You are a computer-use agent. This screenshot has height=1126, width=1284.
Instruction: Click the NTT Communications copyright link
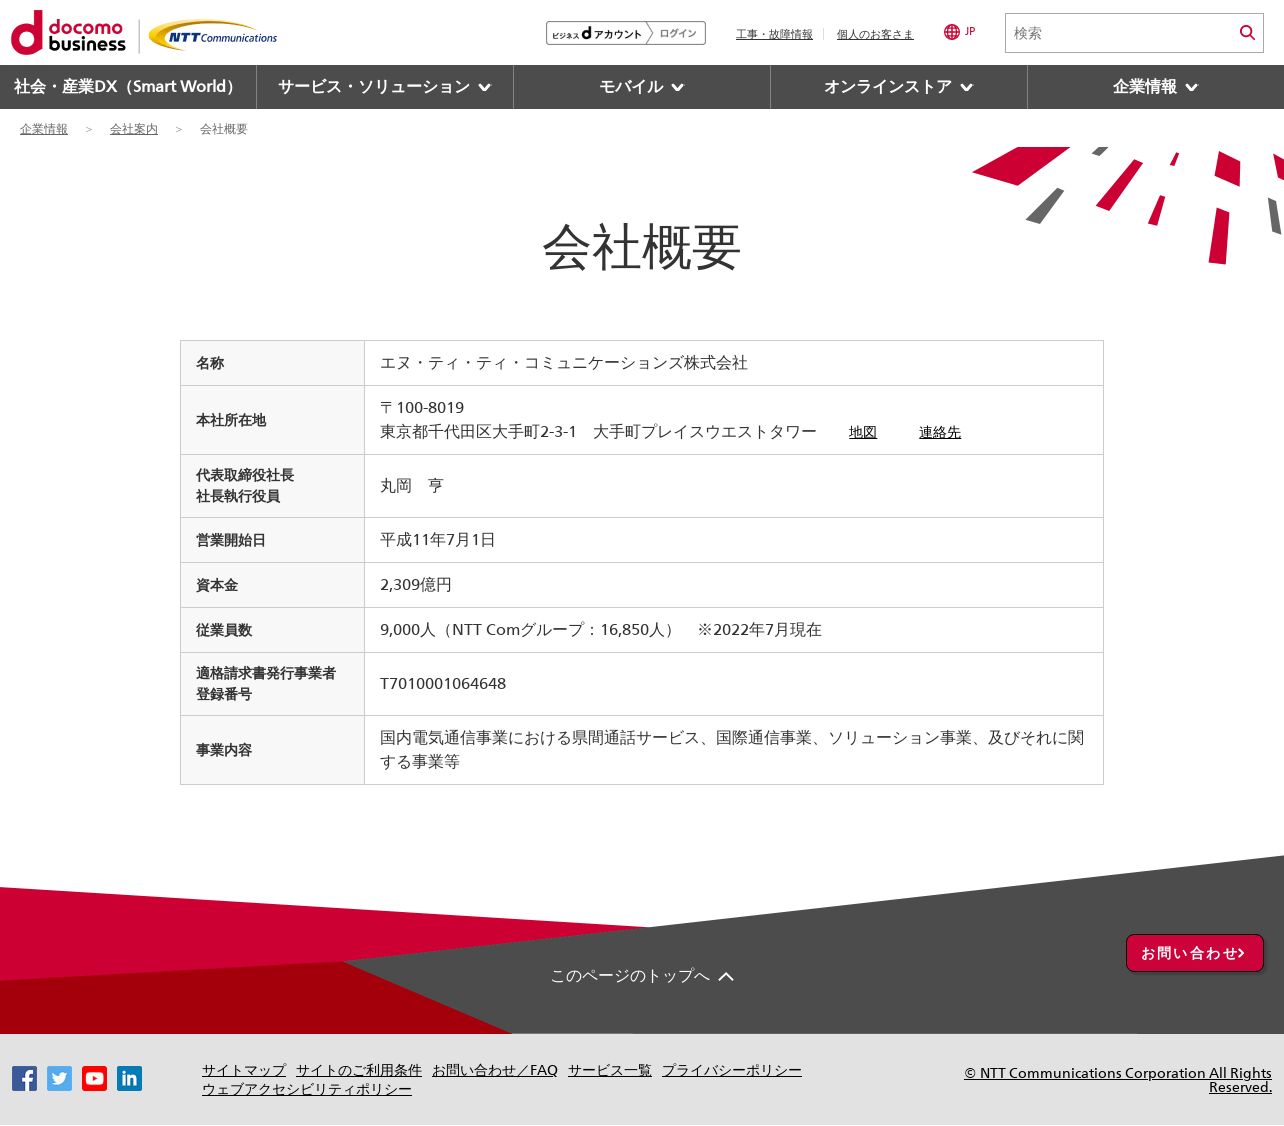pos(1118,1080)
